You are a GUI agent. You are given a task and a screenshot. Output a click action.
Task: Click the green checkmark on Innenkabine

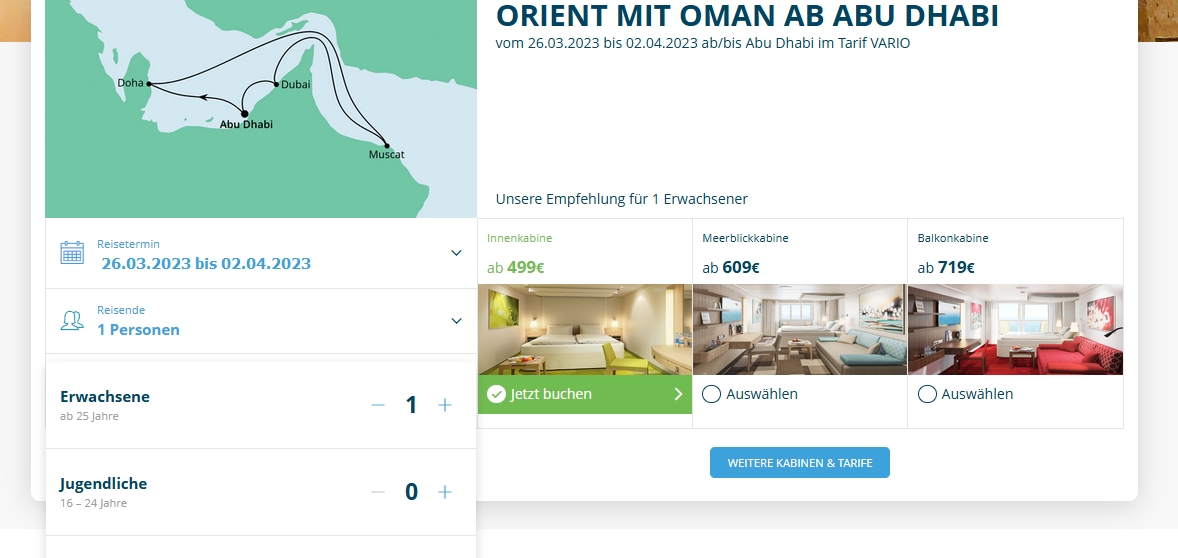tap(496, 394)
